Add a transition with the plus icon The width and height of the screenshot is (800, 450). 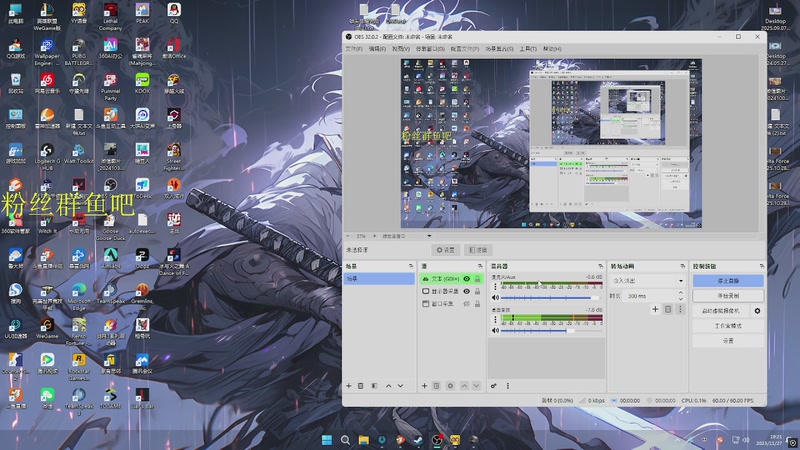655,309
